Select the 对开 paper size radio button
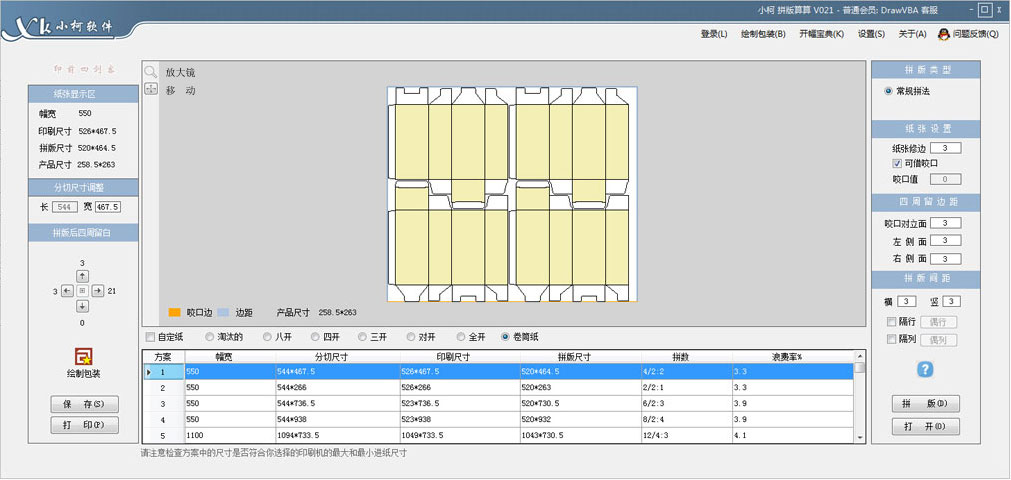Image resolution: width=1011 pixels, height=480 pixels. 412,337
